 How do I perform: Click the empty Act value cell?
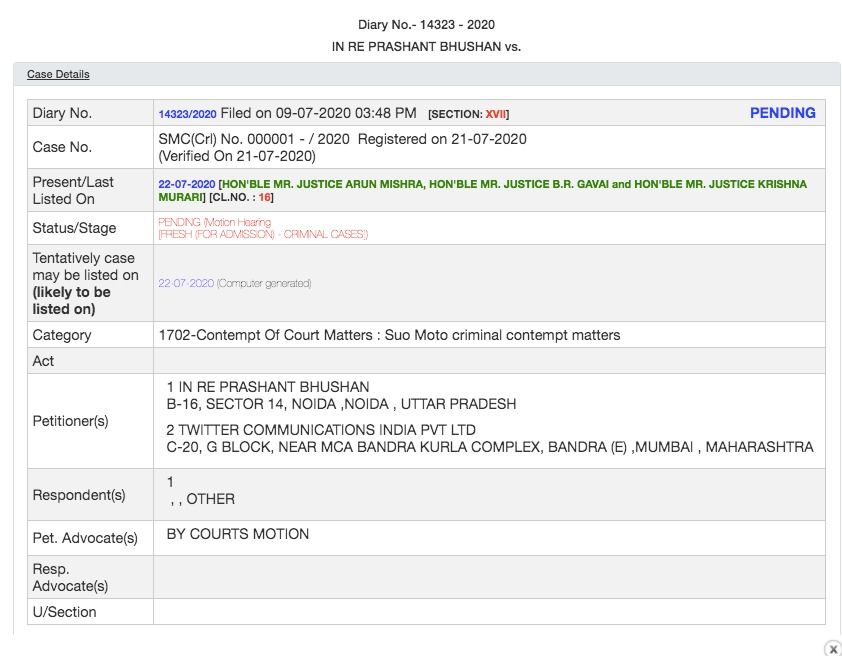click(x=489, y=361)
